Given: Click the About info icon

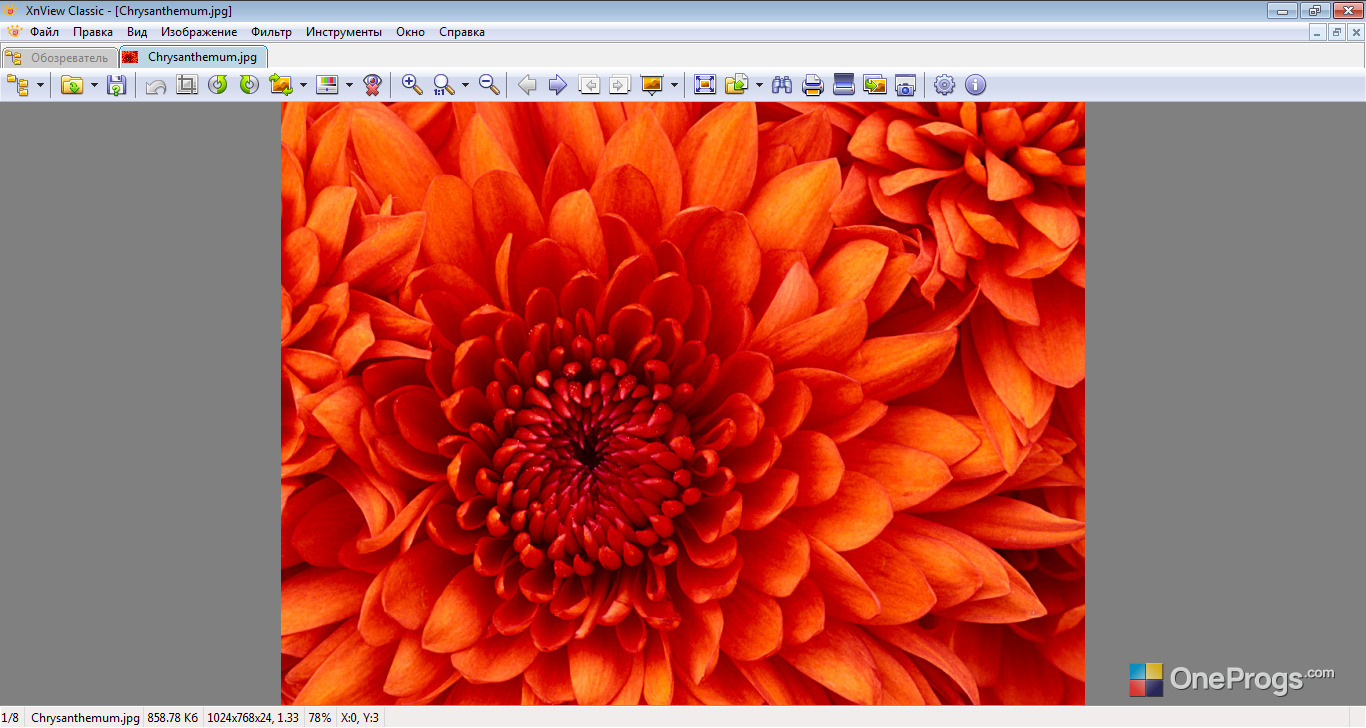Looking at the screenshot, I should pyautogui.click(x=975, y=85).
